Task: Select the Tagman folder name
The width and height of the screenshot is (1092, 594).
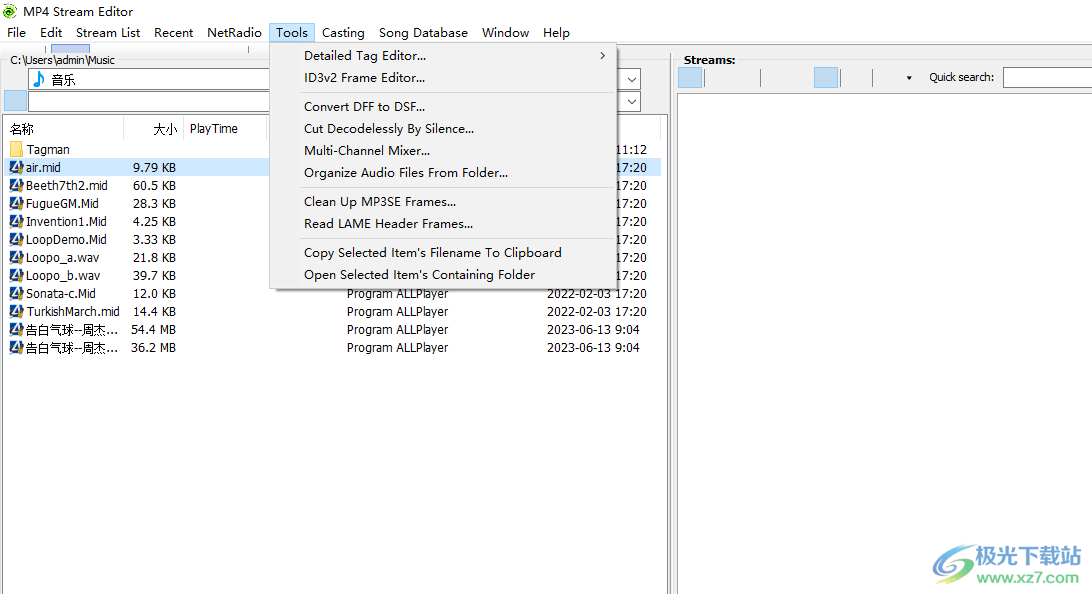Action: (x=48, y=150)
